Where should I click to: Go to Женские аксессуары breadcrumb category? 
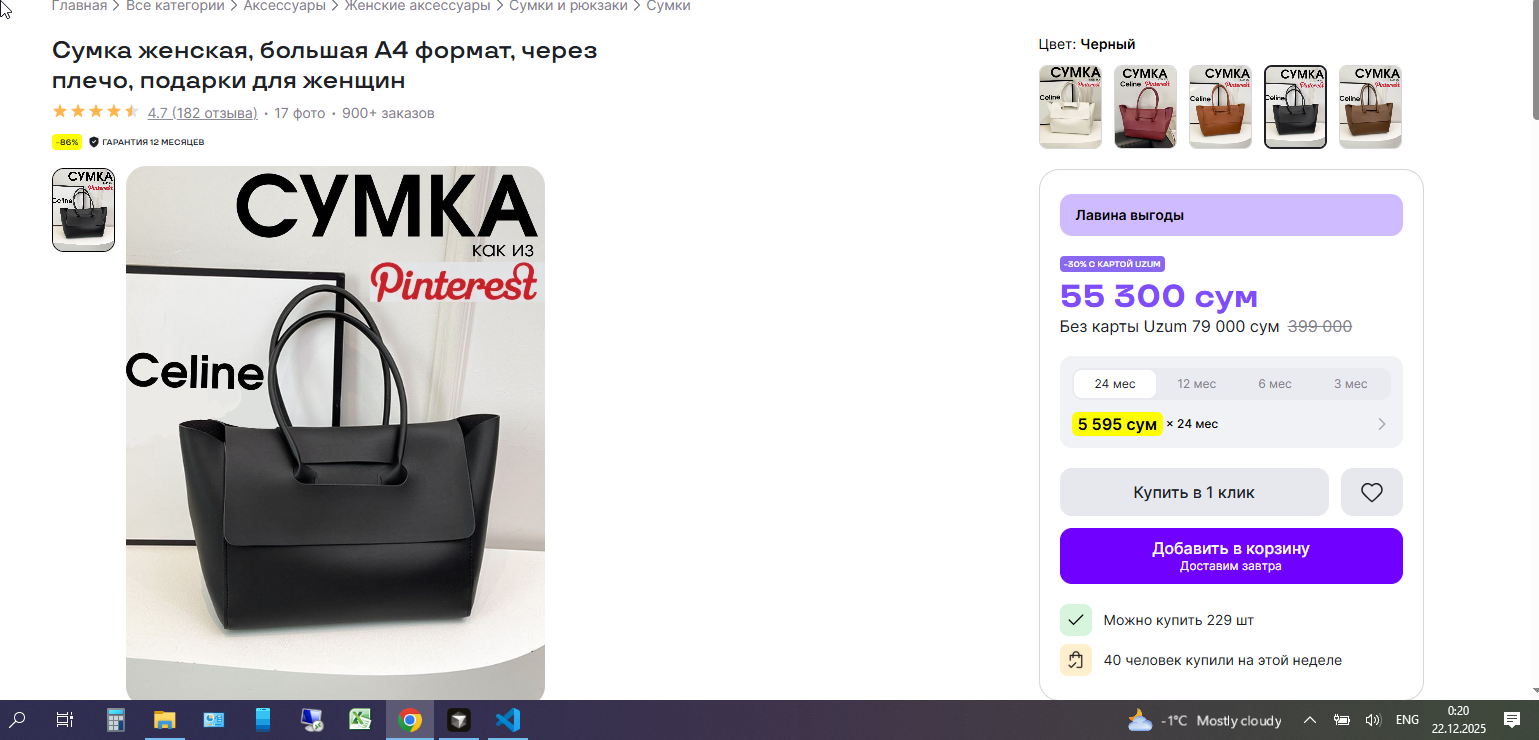417,6
